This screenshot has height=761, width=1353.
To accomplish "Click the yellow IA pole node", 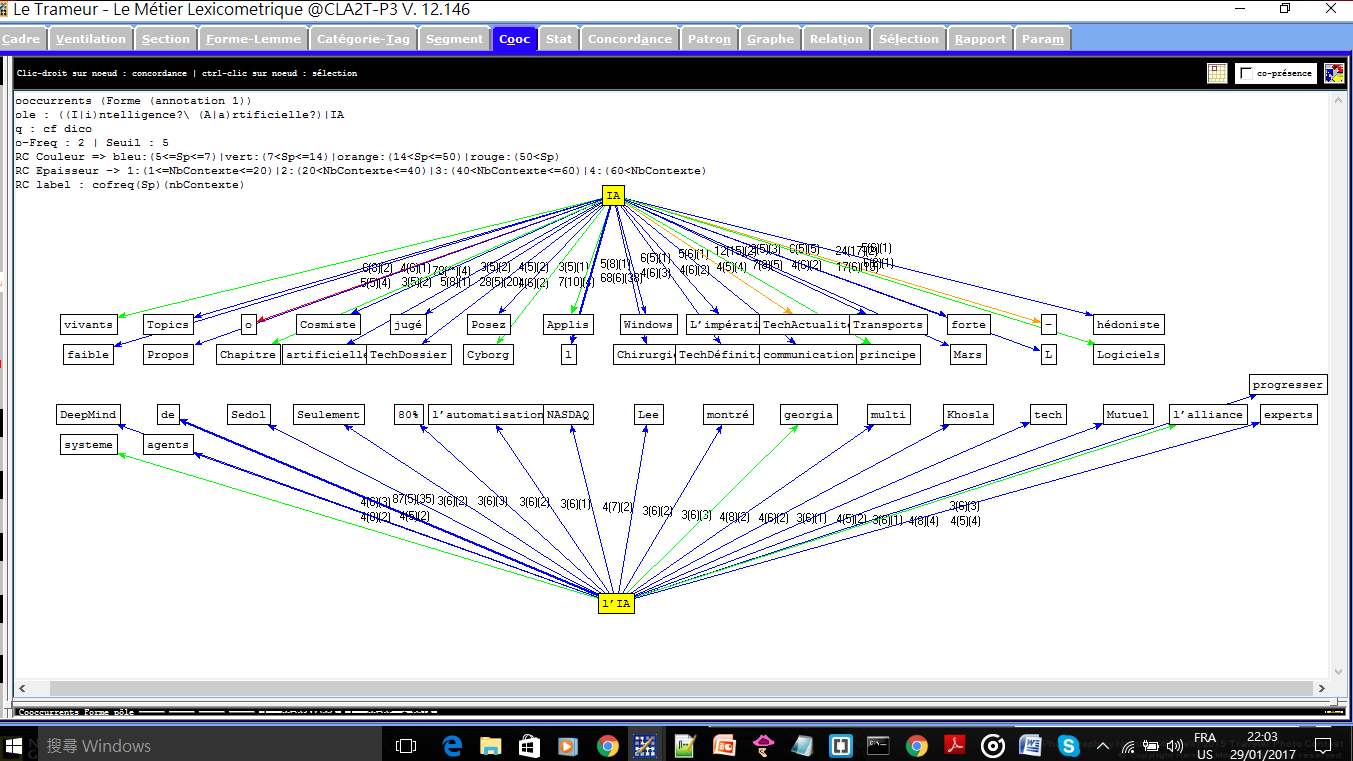I will (x=613, y=196).
